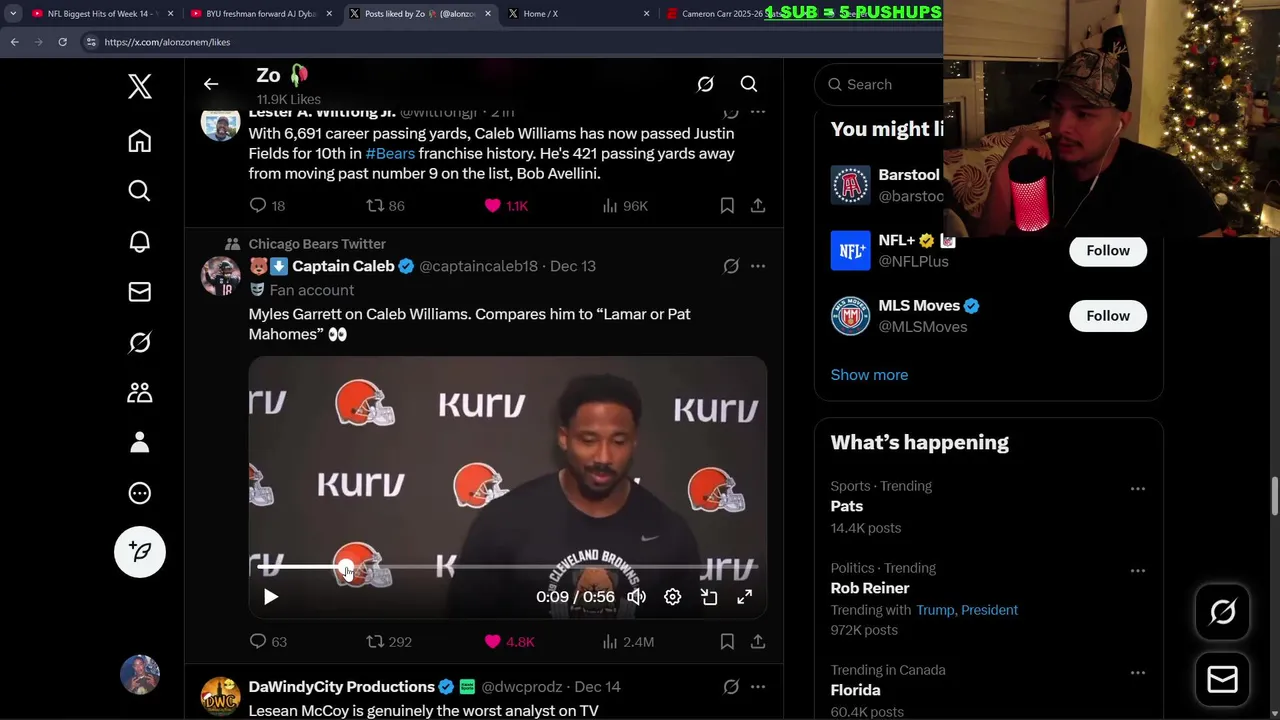Screen dimensions: 1280x720
Task: Mute the video volume
Action: coord(636,597)
